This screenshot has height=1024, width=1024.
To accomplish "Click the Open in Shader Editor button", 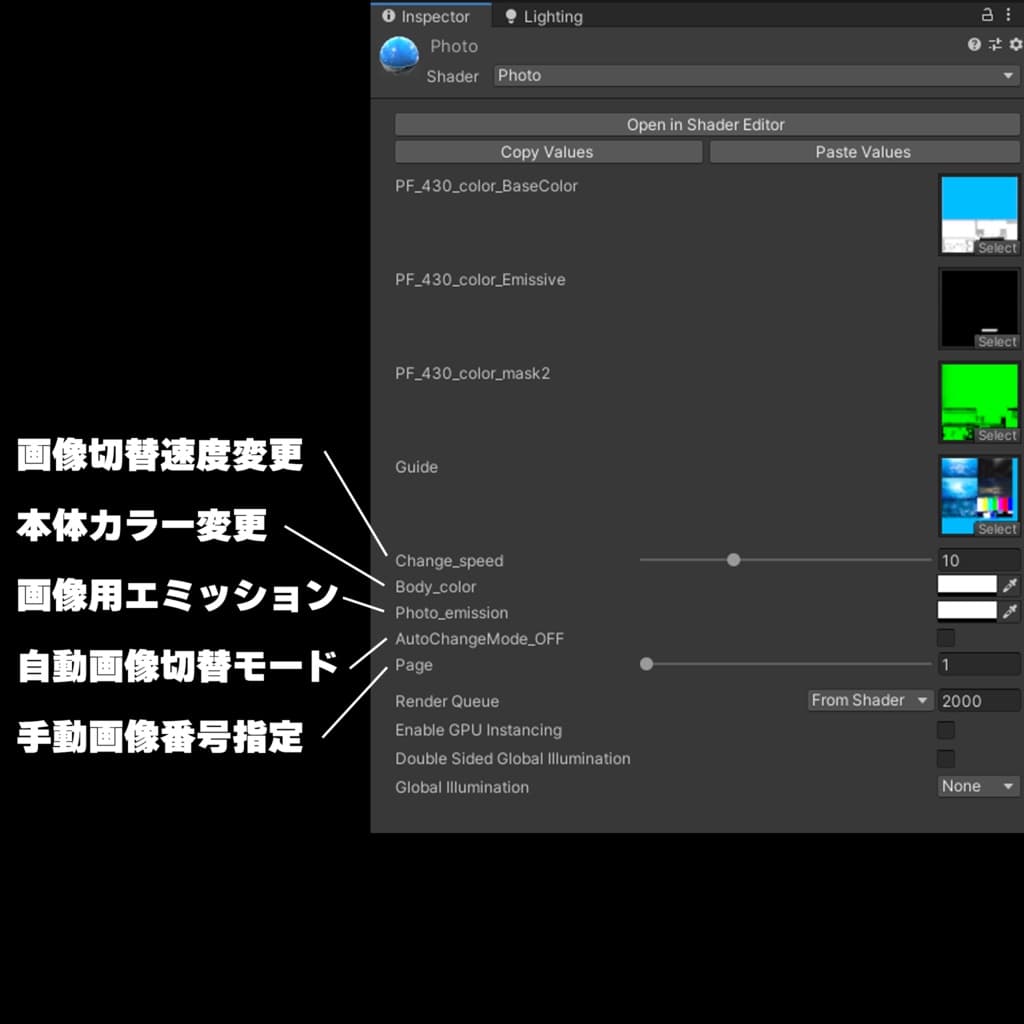I will (706, 125).
